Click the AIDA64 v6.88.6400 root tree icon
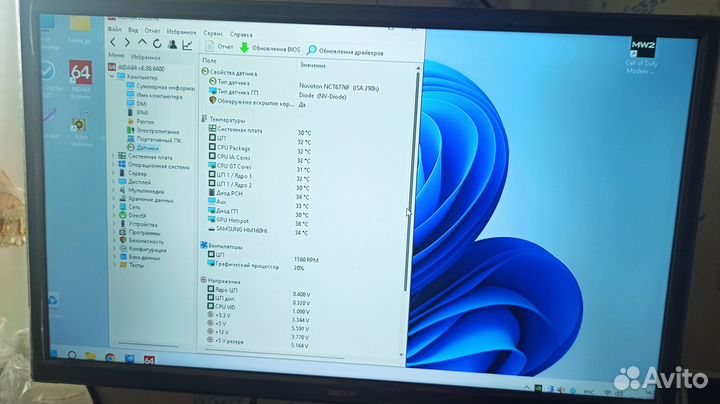The width and height of the screenshot is (720, 404). (112, 67)
